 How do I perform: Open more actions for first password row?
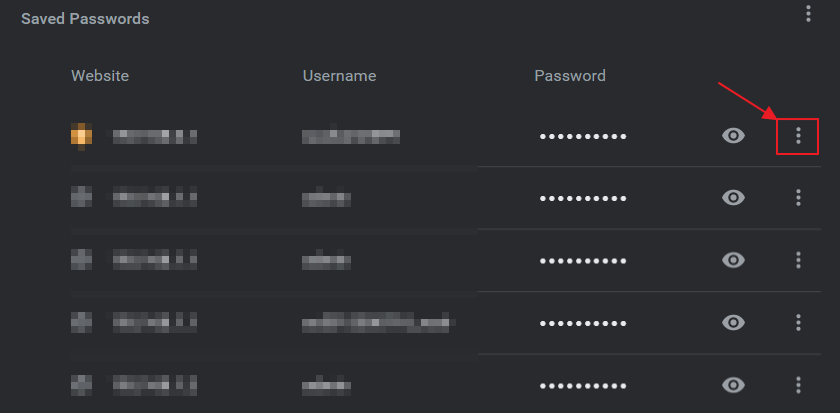tap(798, 136)
